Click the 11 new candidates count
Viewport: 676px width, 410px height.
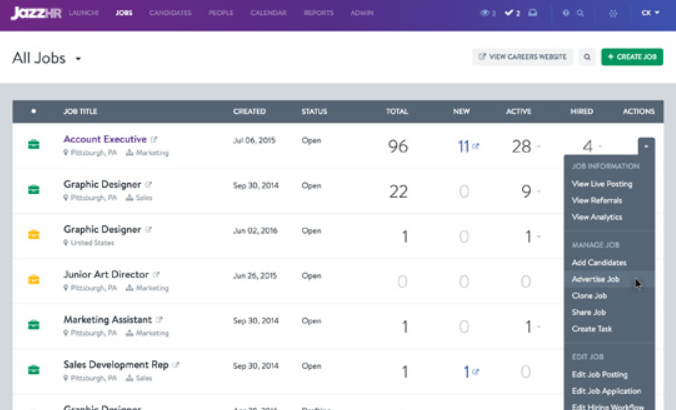[x=463, y=147]
